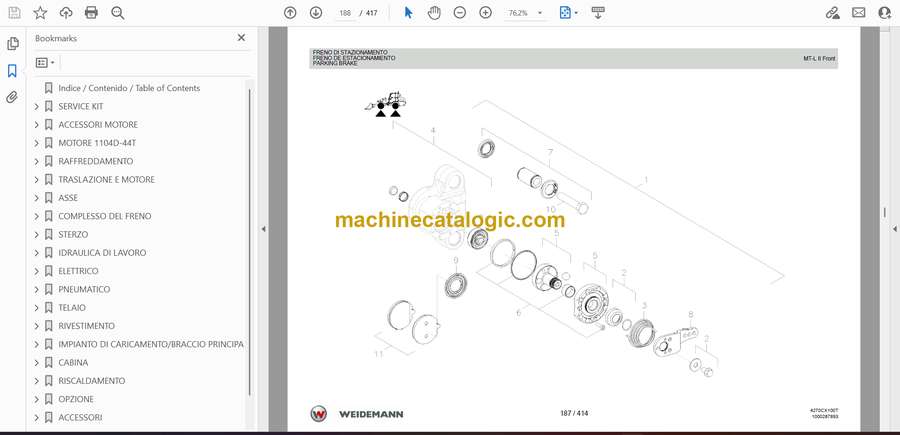Open IDRAULICA DI LAVORO bookmark
This screenshot has height=435, width=900.
point(102,253)
